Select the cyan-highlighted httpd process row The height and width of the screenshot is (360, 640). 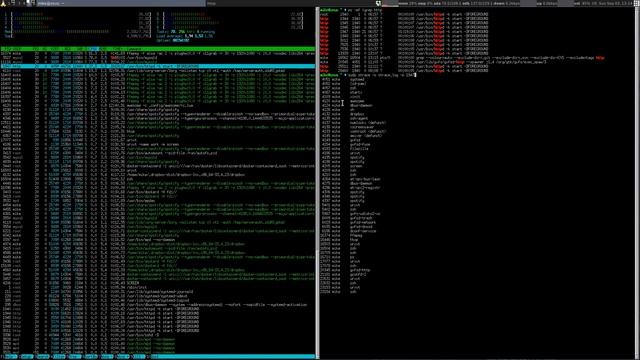click(158, 66)
